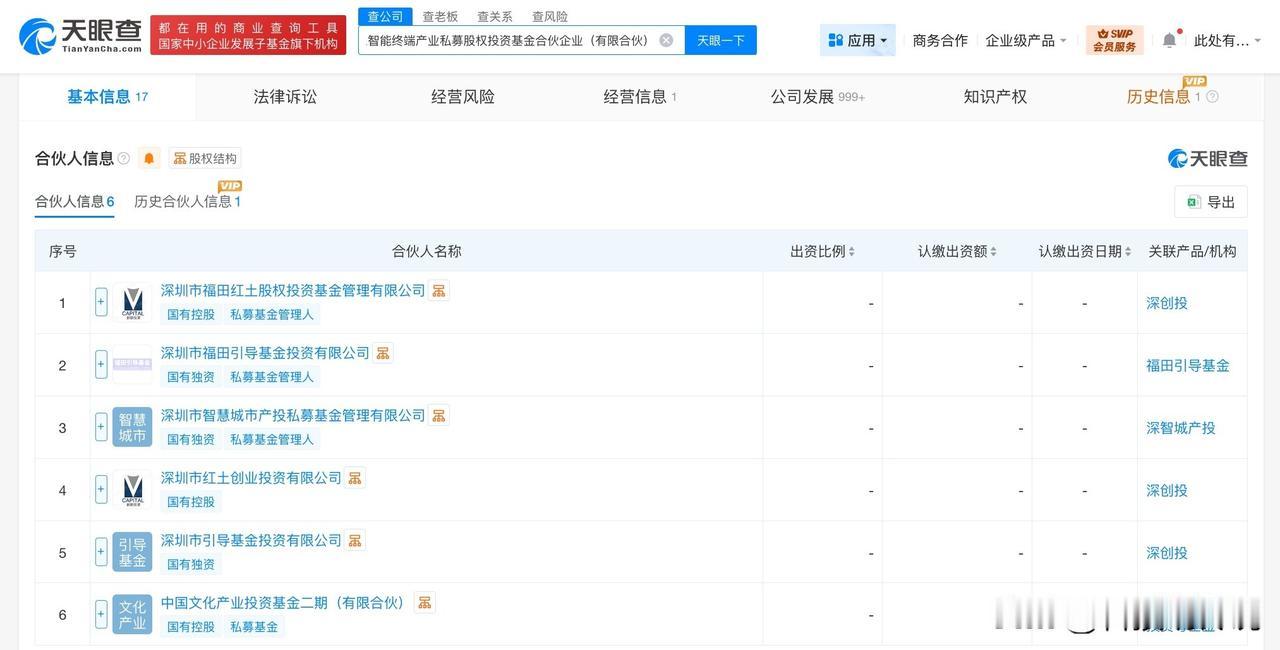Open the 基本信息 tab
1280x650 pixels.
click(107, 97)
